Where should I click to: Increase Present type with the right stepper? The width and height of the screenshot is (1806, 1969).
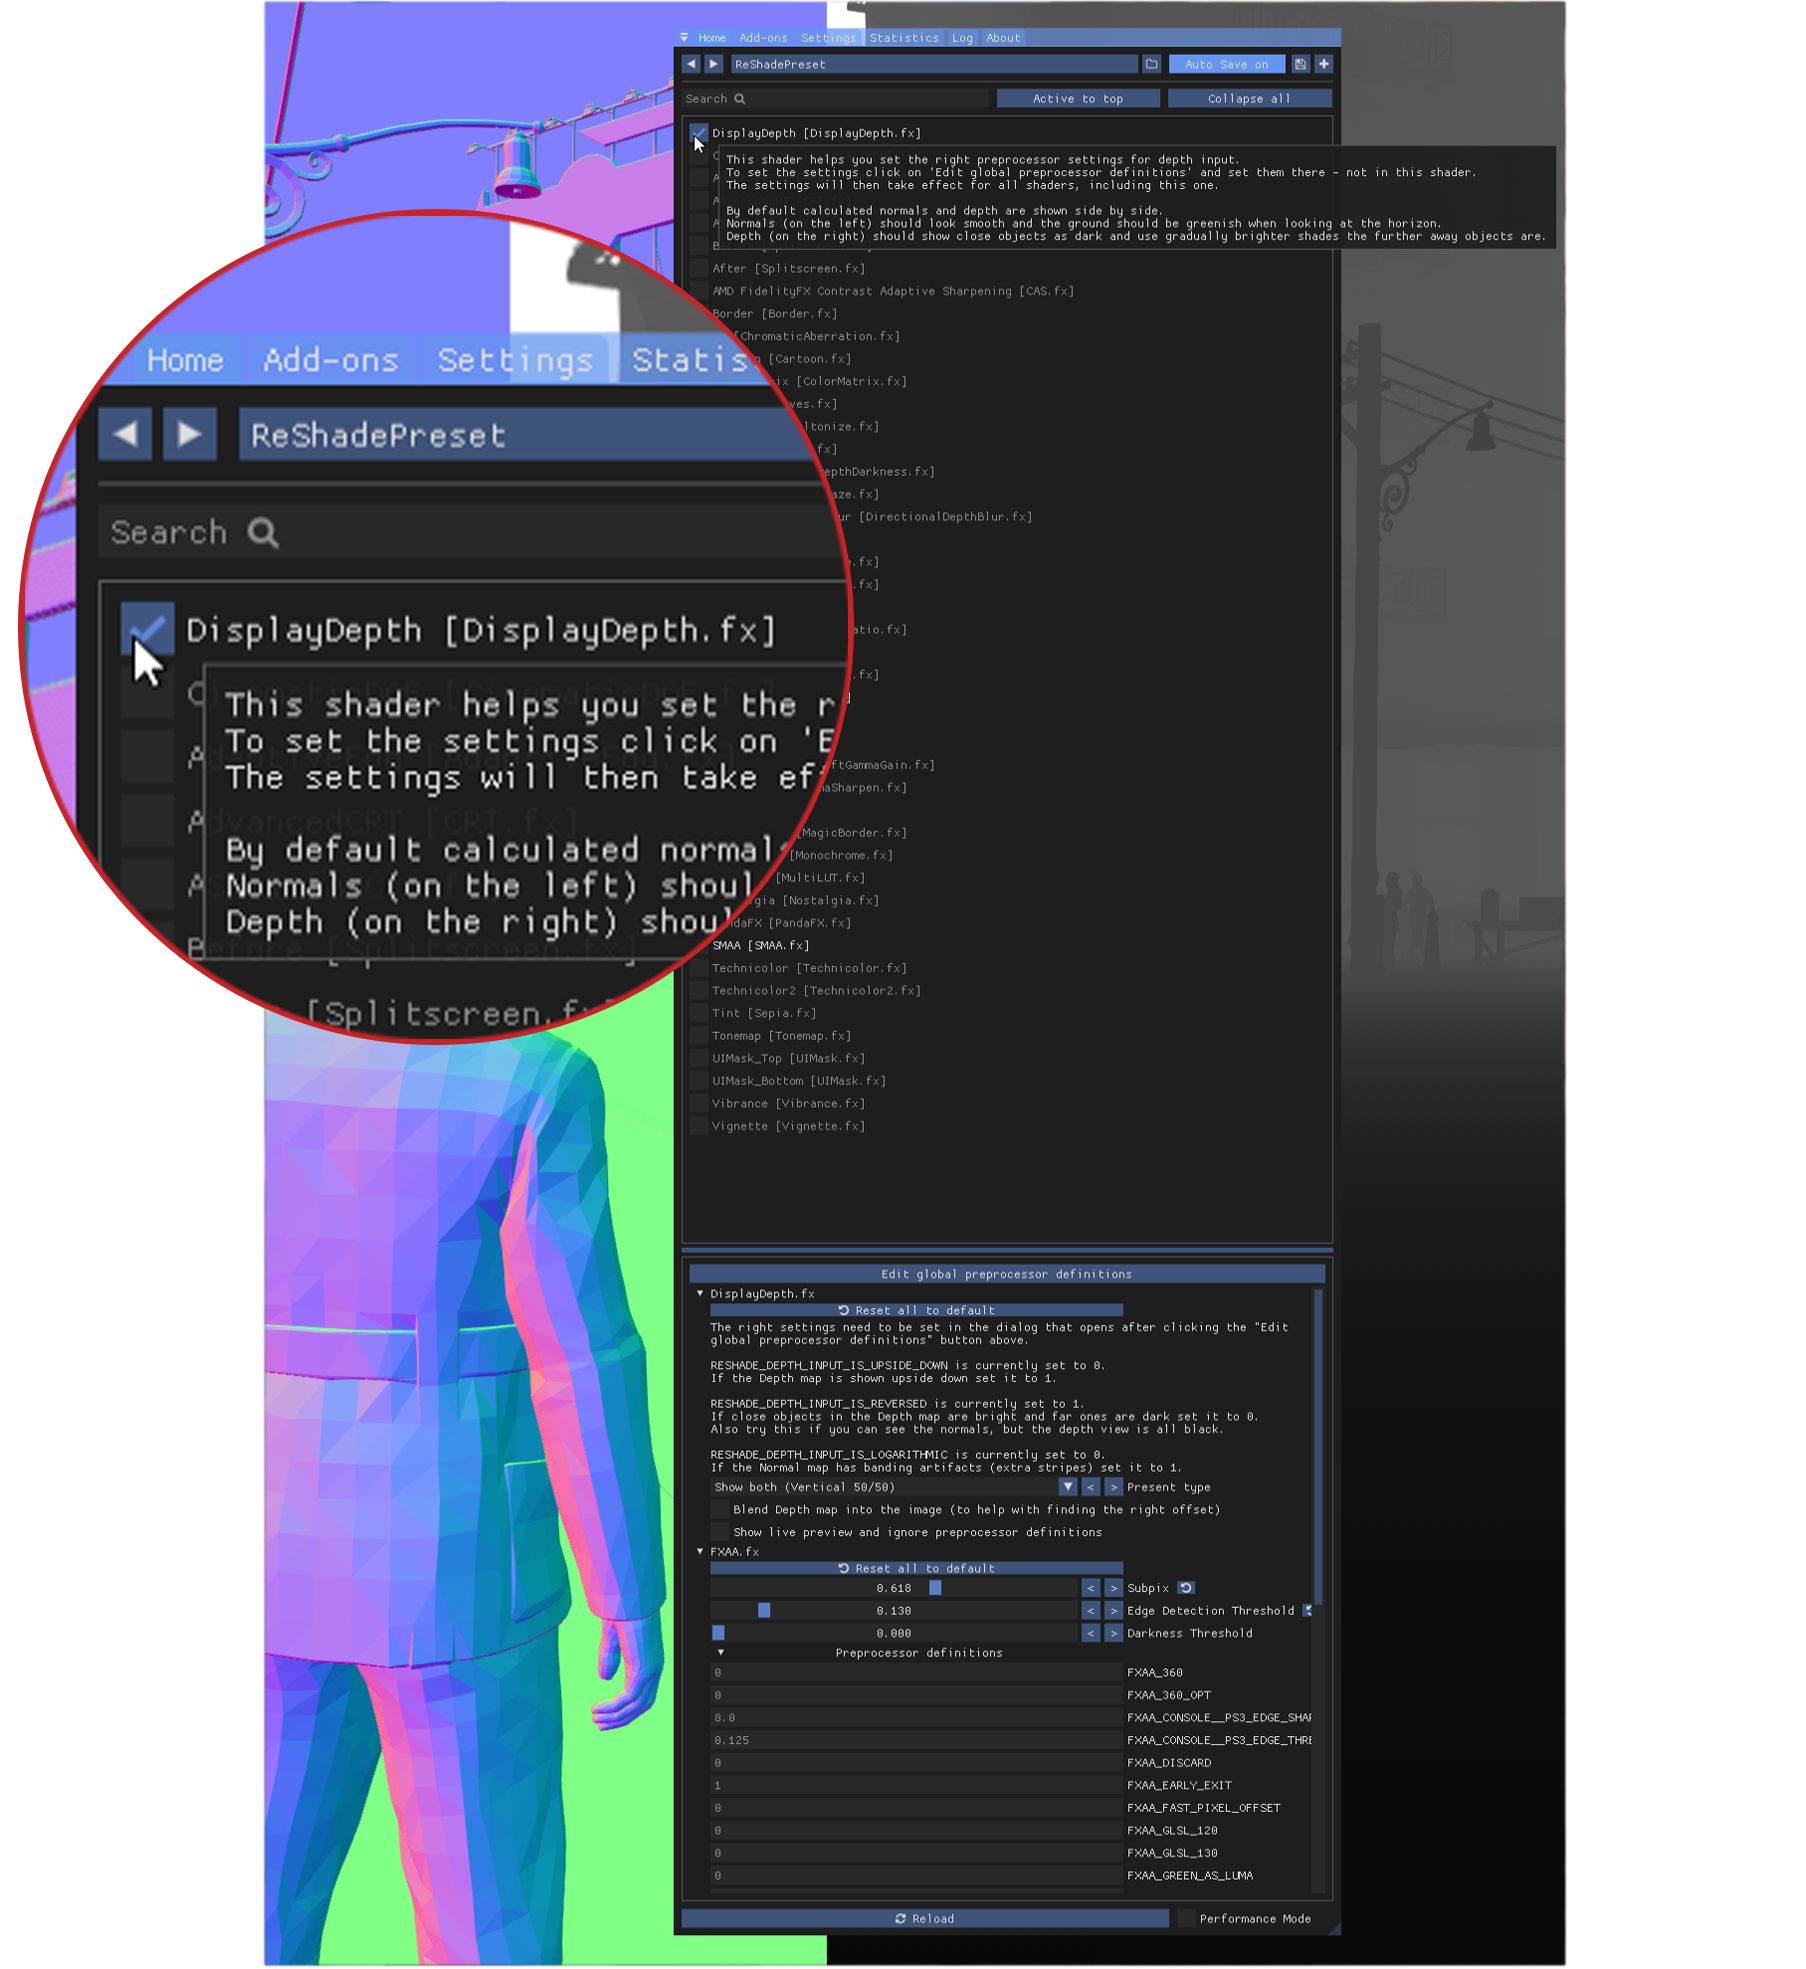[1113, 1487]
